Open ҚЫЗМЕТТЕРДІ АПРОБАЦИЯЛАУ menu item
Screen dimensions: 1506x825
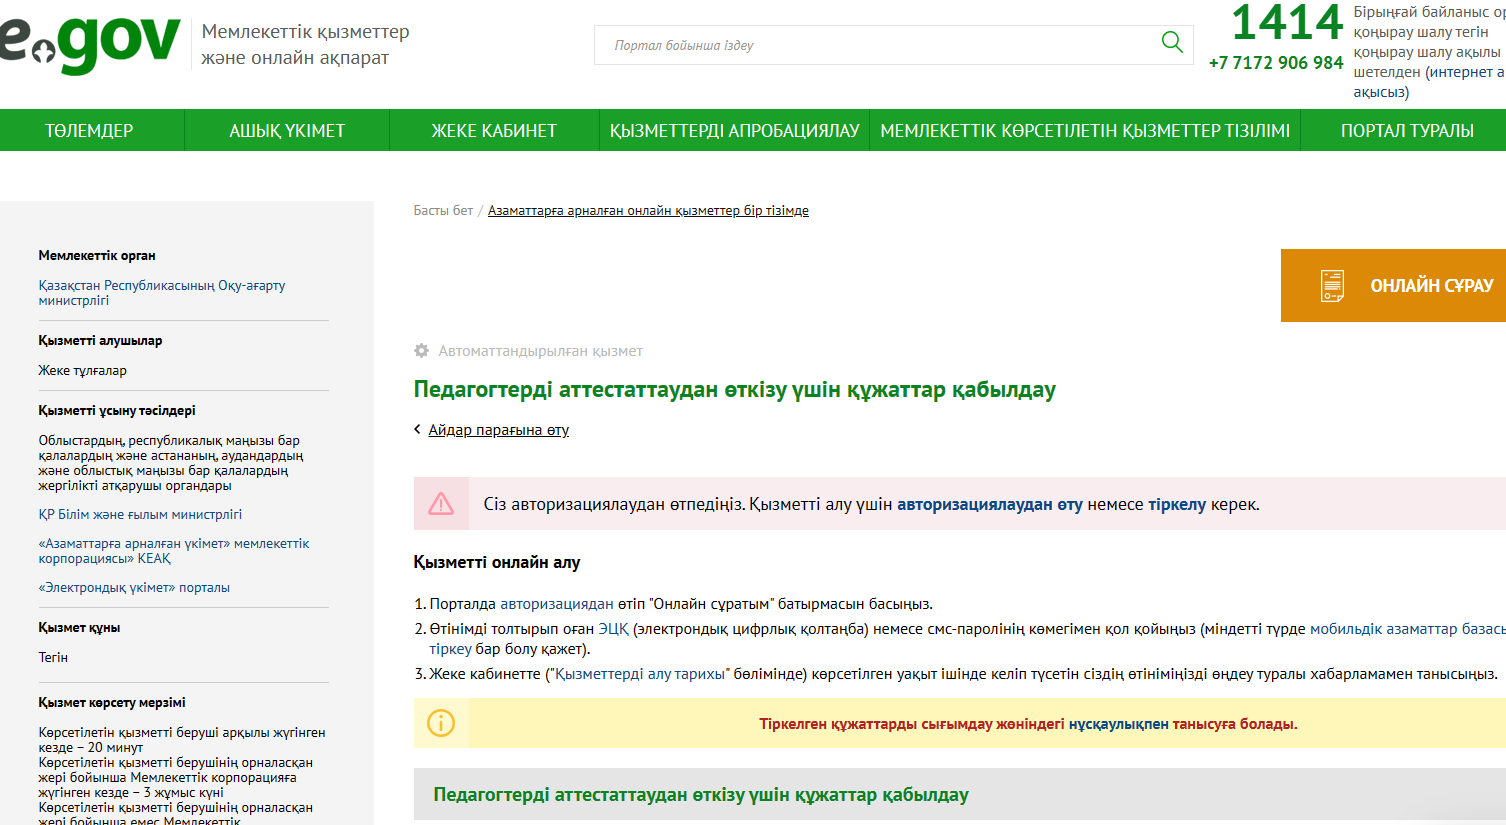[x=735, y=131]
